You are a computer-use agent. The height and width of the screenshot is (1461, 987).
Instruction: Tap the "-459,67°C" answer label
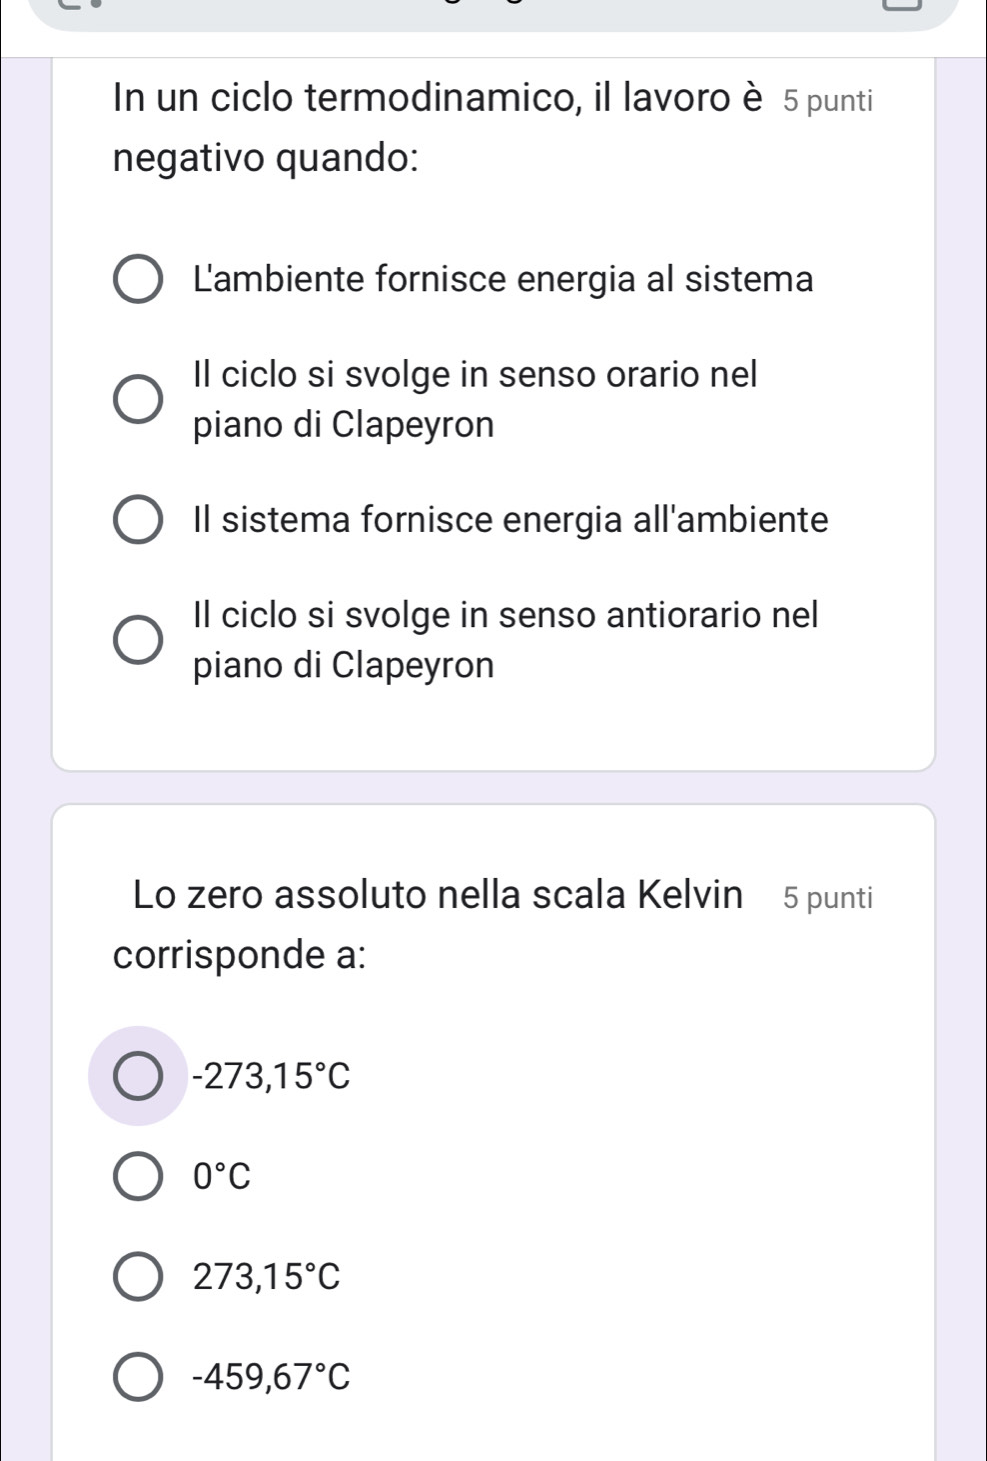272,1378
